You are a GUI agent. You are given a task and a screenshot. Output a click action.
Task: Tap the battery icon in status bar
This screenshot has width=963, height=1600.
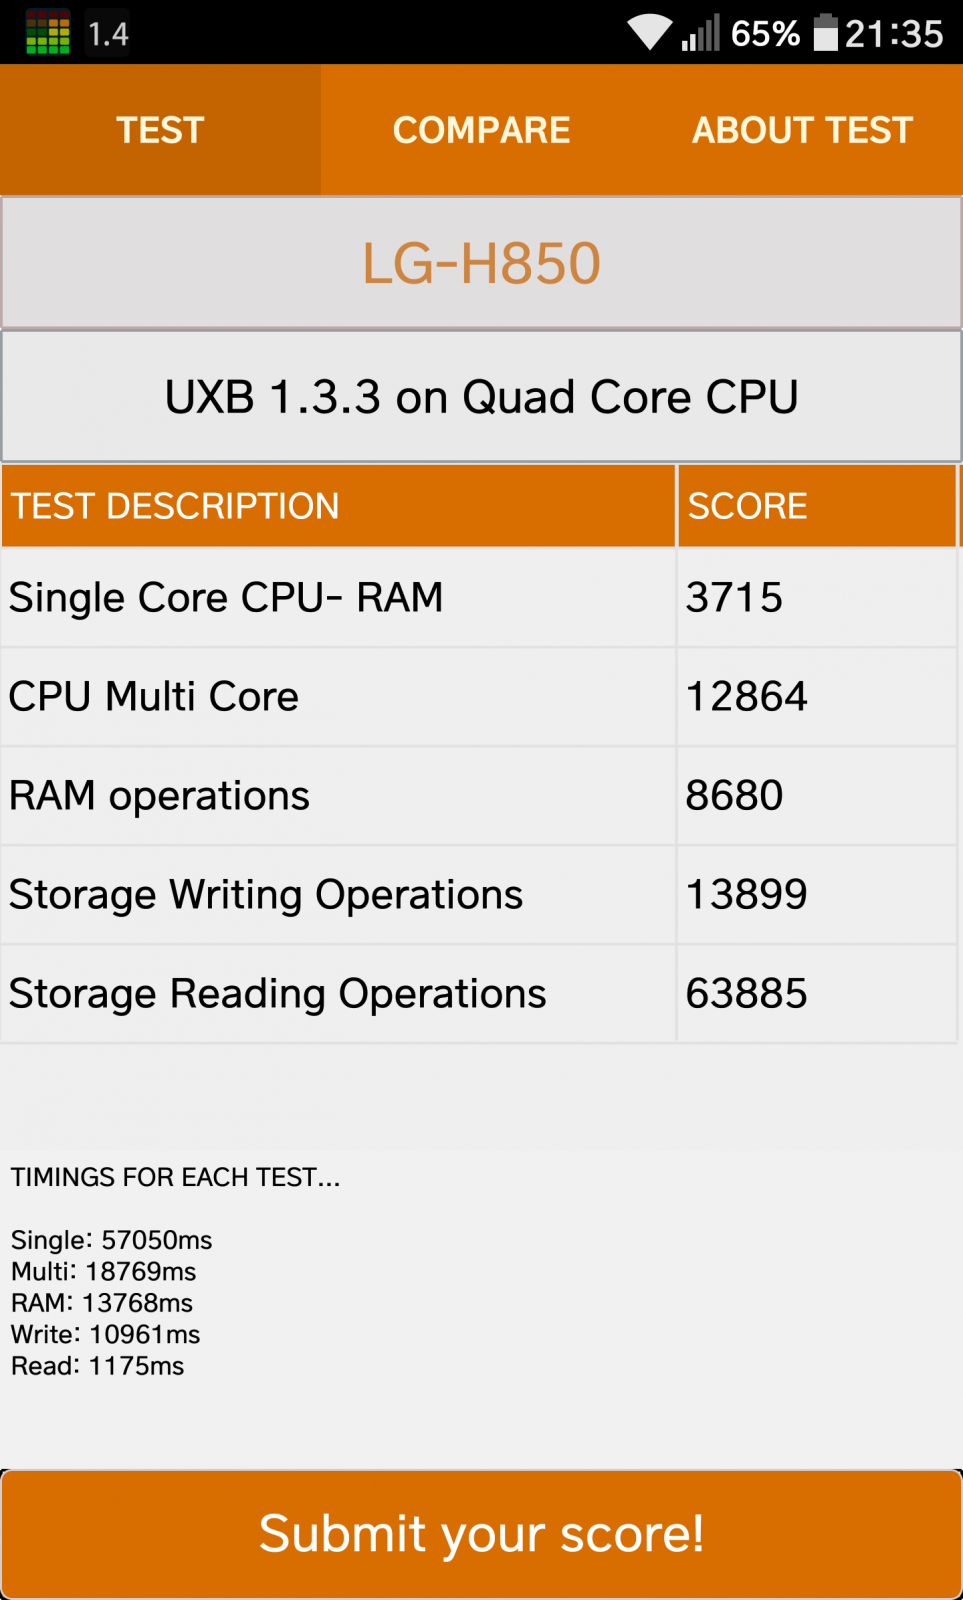click(825, 32)
